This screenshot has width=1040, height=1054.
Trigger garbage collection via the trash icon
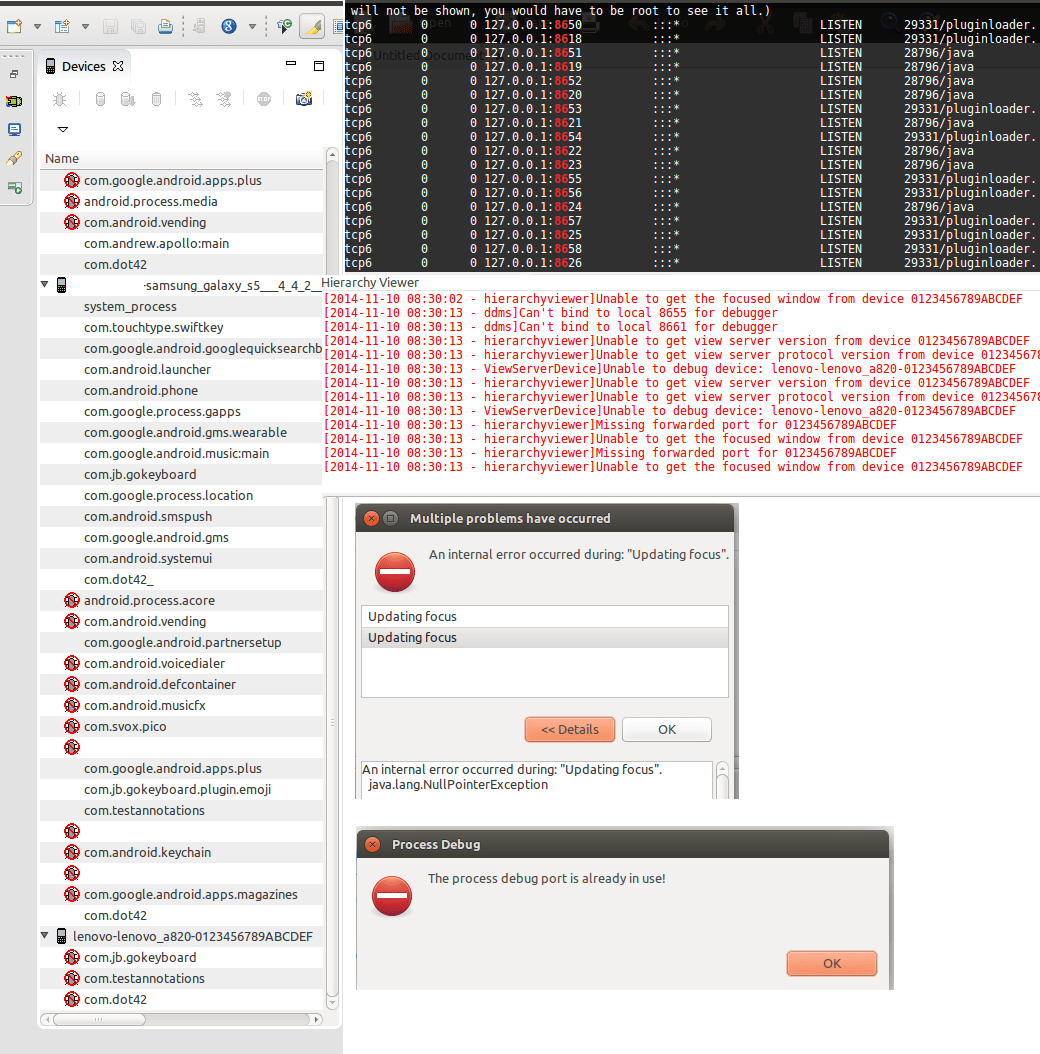coord(157,99)
